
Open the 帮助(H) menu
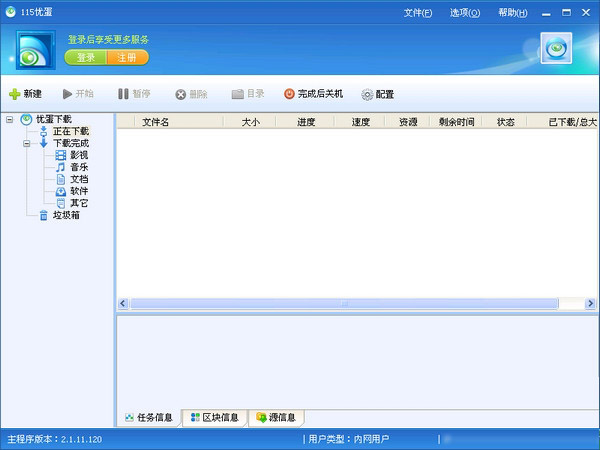tap(512, 13)
